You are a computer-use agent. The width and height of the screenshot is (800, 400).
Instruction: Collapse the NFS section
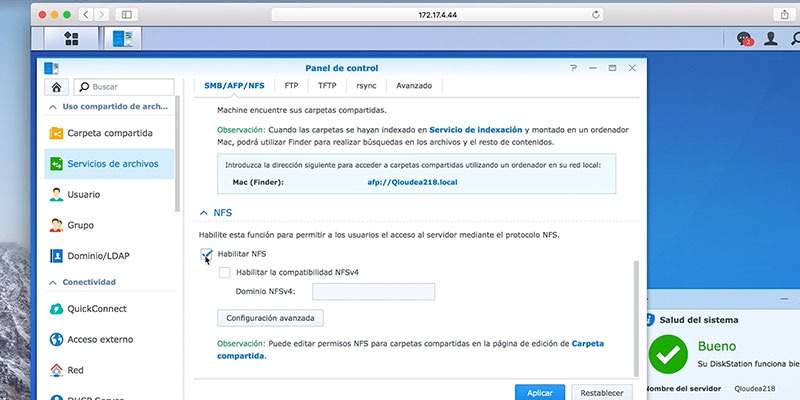coord(204,213)
